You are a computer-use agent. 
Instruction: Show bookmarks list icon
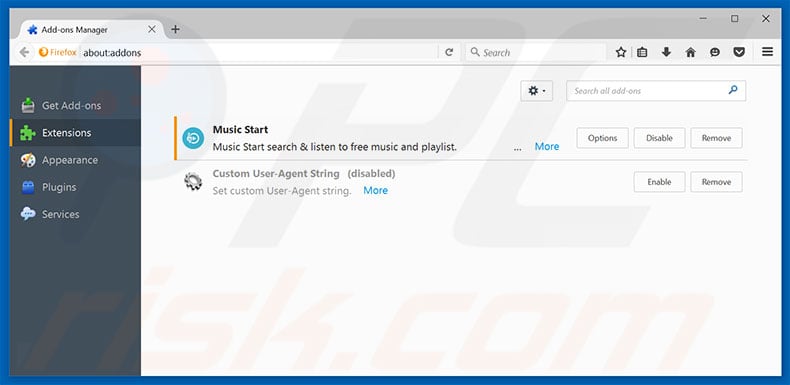point(642,52)
